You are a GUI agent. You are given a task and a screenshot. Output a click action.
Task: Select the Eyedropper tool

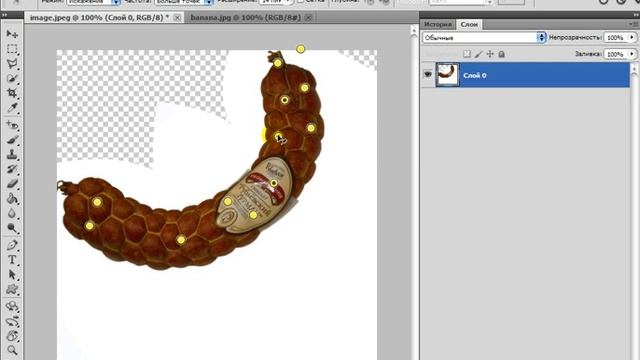click(x=12, y=108)
